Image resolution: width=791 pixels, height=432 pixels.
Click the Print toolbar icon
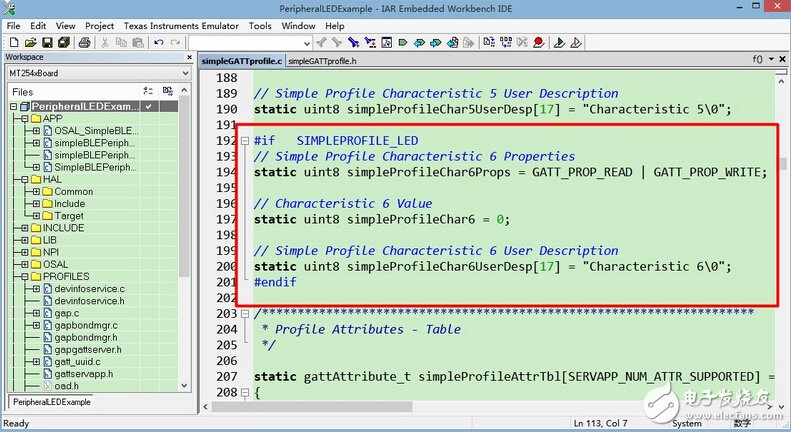click(85, 43)
